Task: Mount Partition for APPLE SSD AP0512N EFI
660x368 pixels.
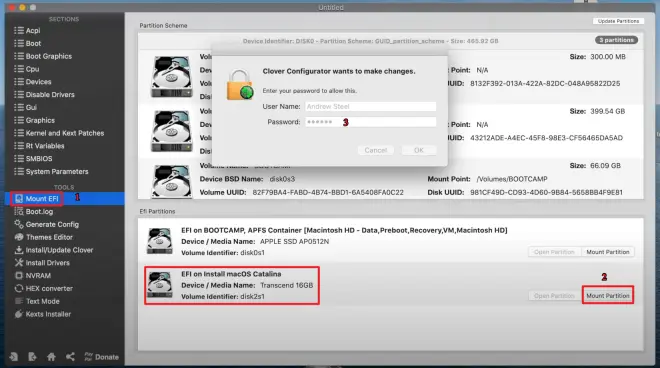Action: coord(608,252)
